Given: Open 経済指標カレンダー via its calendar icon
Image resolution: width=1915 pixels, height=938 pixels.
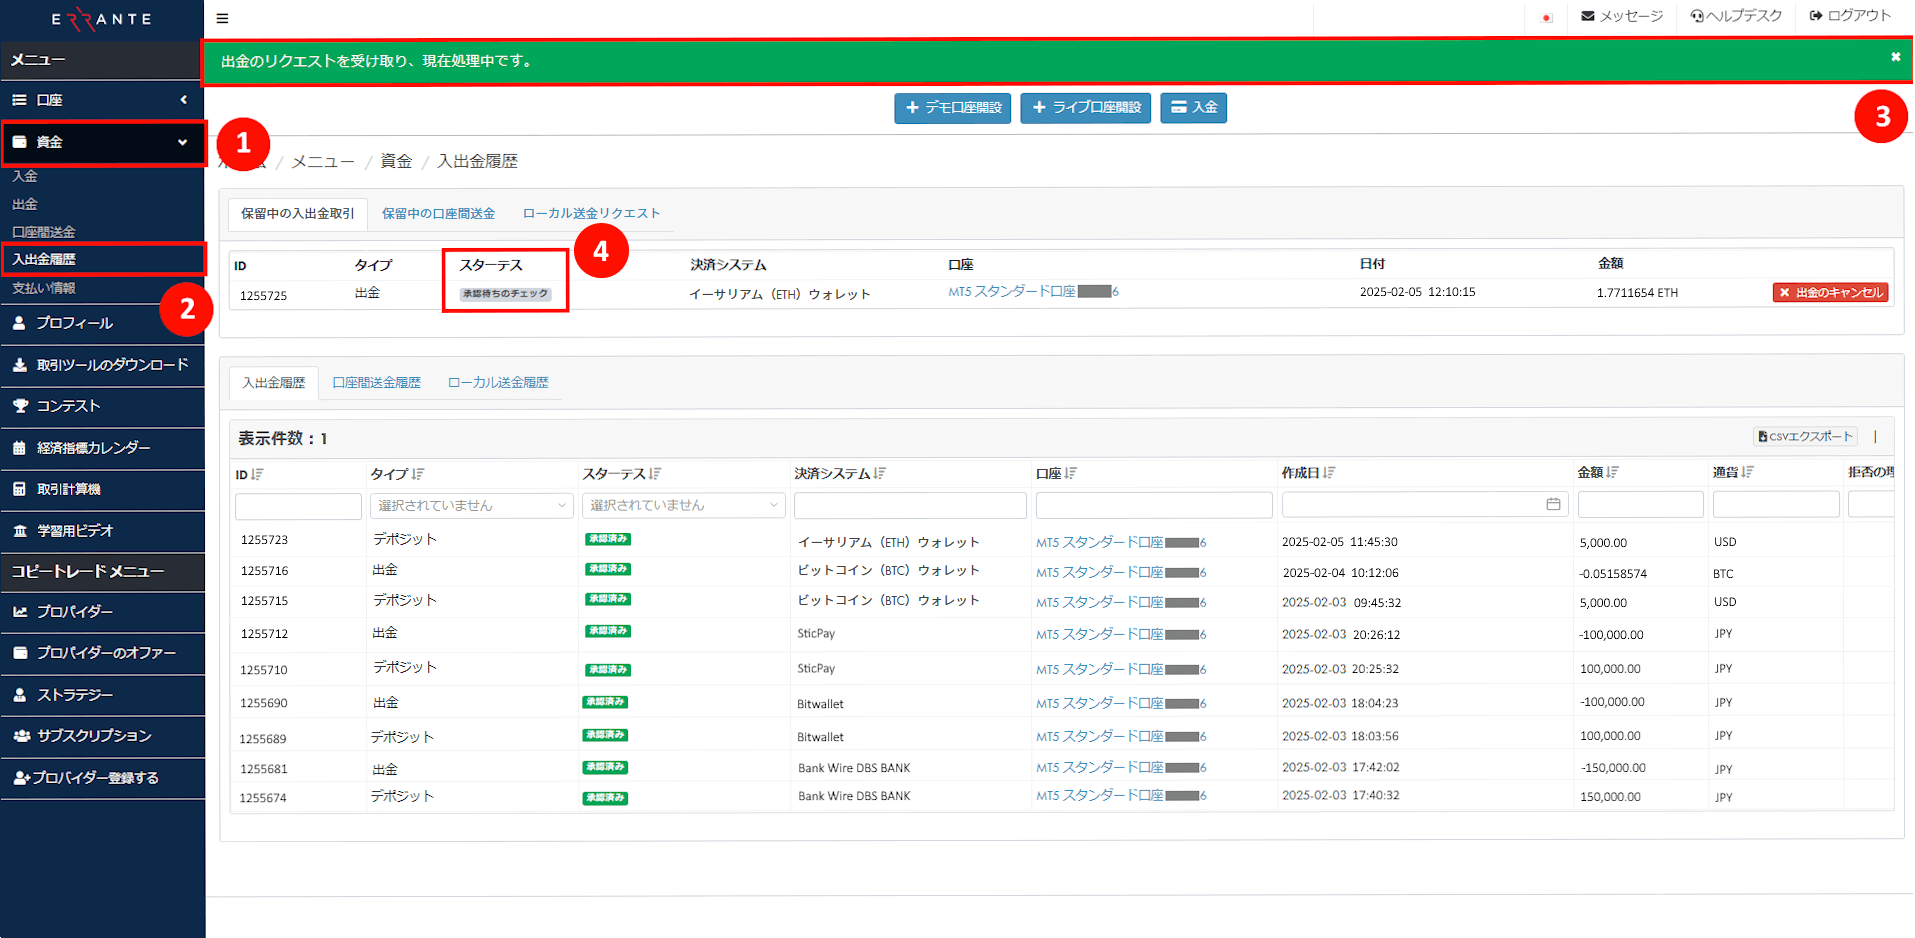Looking at the screenshot, I should [20, 447].
